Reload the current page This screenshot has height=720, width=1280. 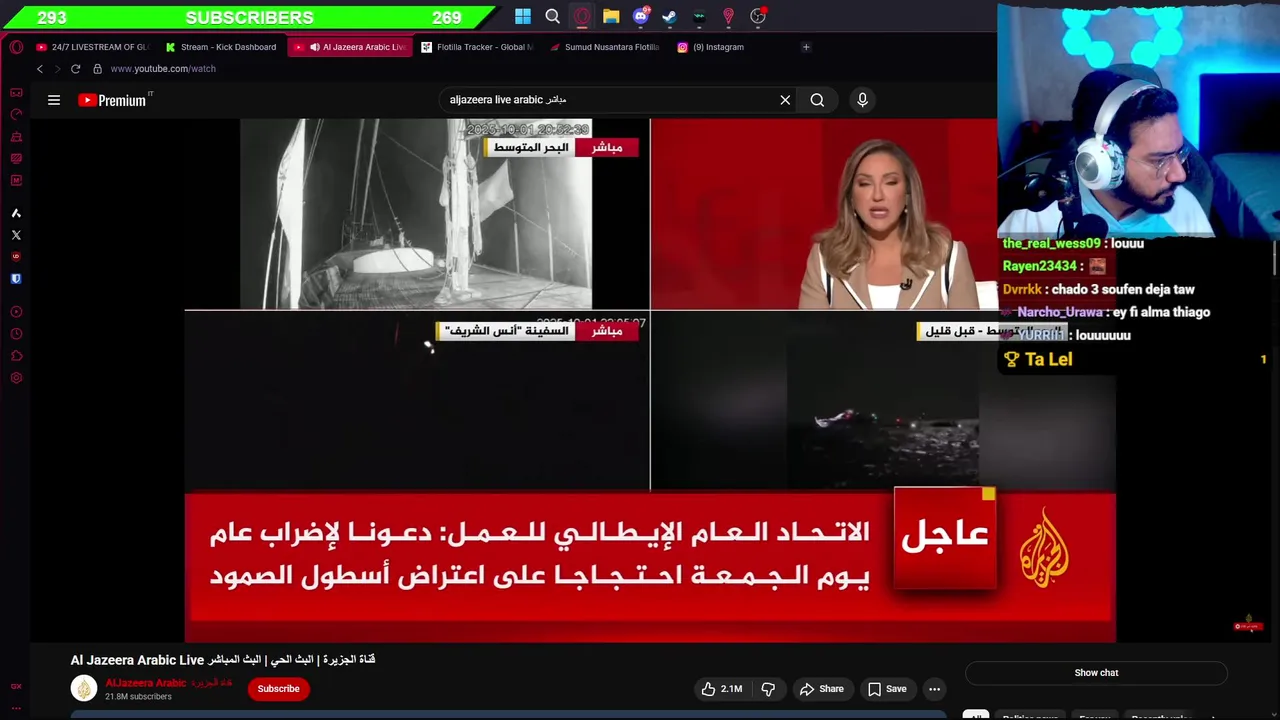tap(75, 69)
